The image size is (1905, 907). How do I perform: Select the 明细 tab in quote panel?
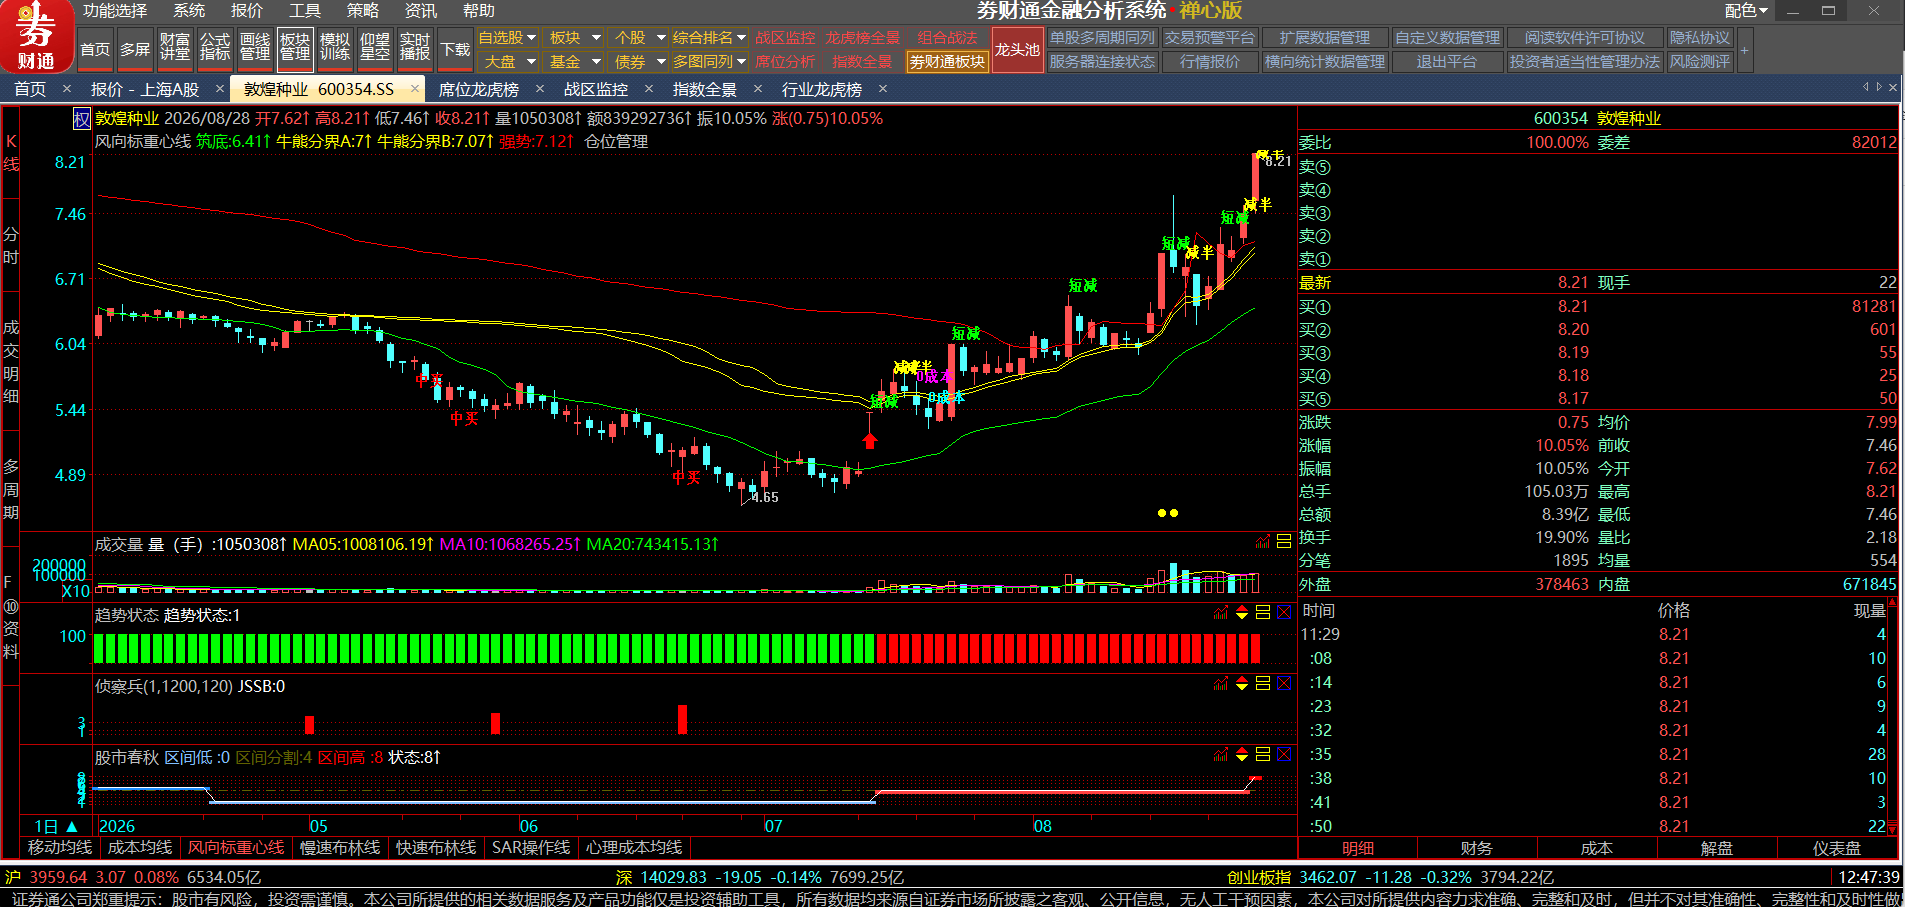pos(1357,849)
